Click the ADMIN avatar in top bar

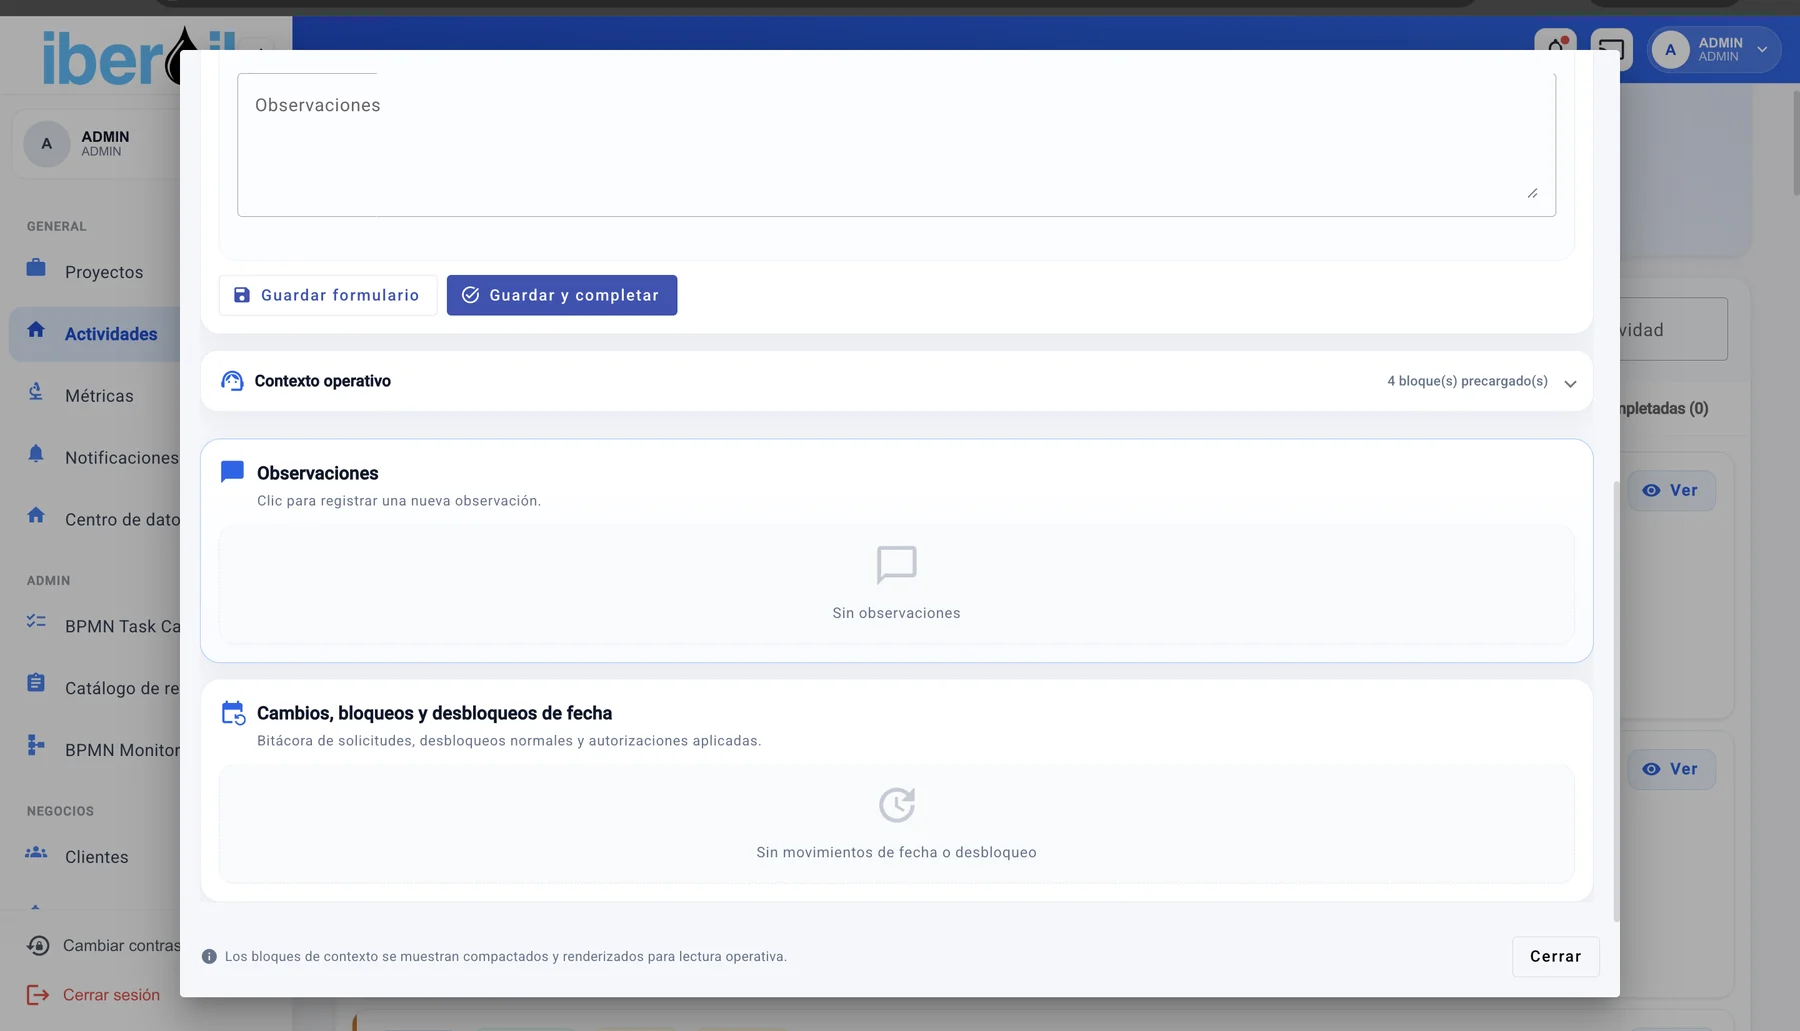[1670, 50]
